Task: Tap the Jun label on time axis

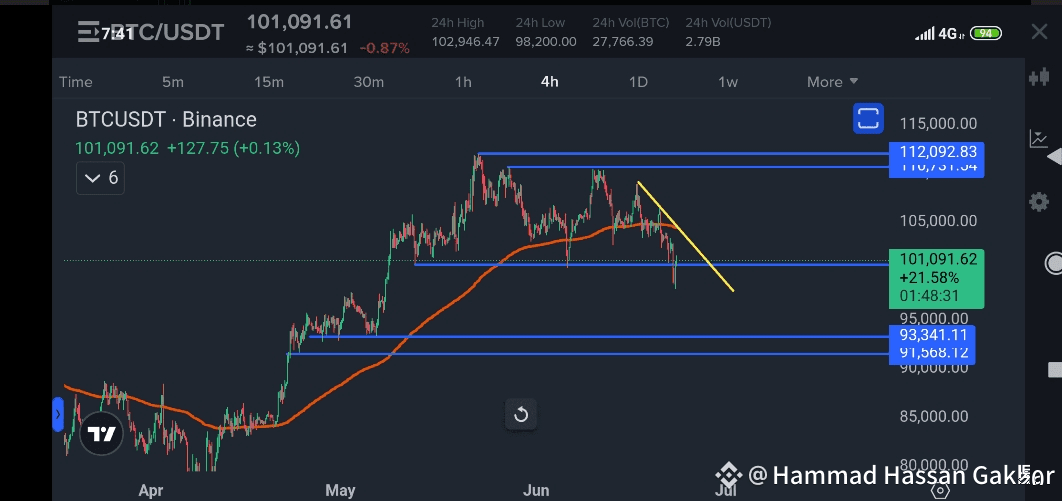Action: (535, 489)
